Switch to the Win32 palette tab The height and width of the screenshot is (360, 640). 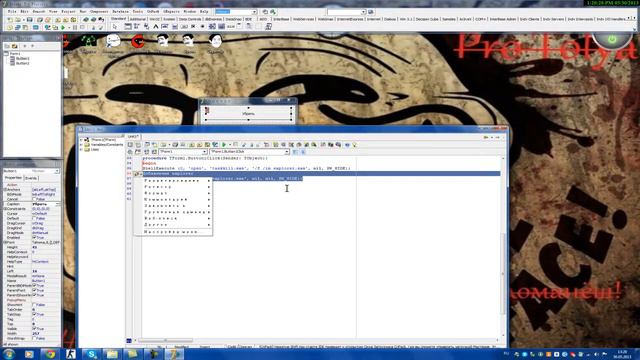pyautogui.click(x=154, y=19)
